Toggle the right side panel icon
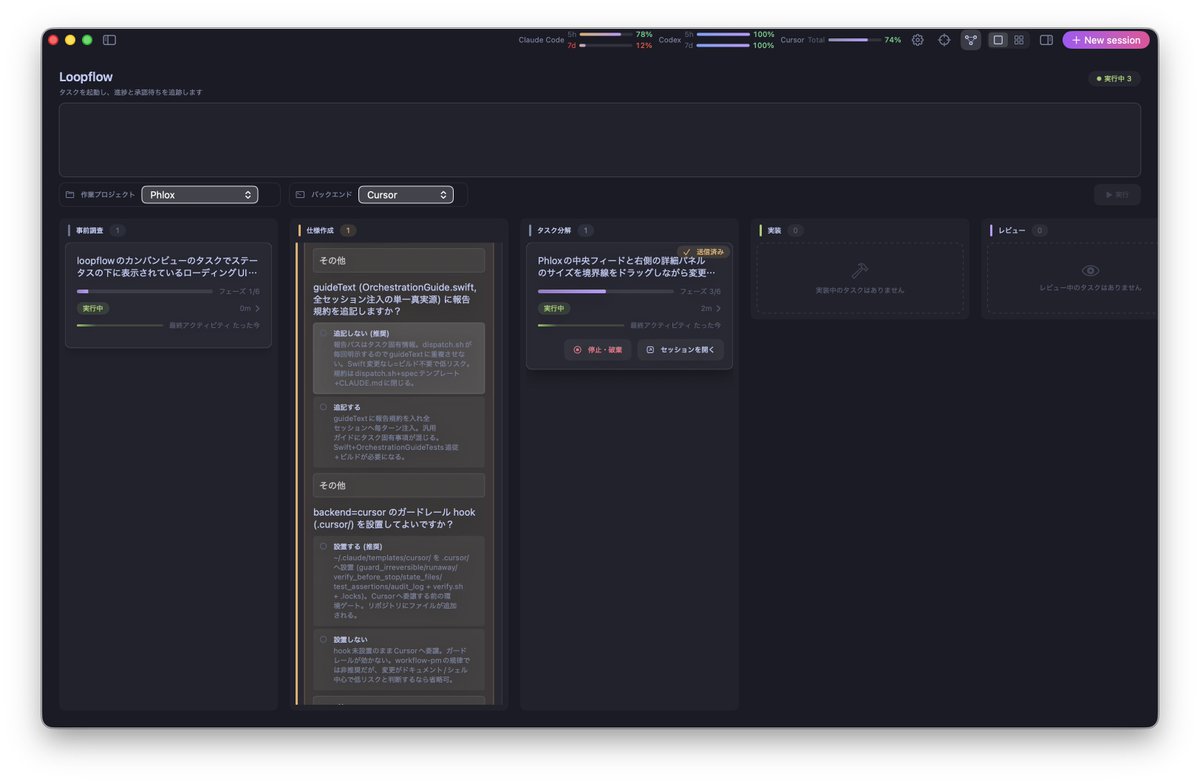1200x783 pixels. tap(1046, 40)
